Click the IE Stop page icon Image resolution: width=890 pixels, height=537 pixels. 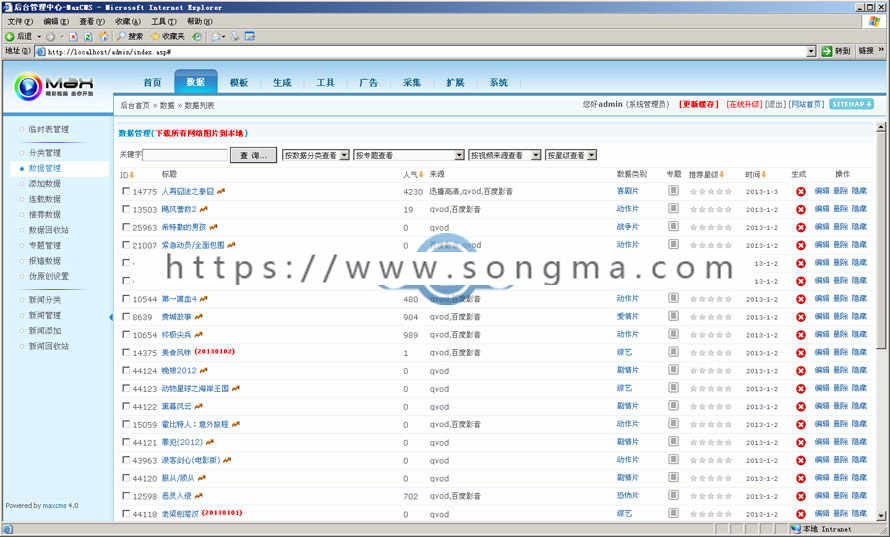[73, 36]
